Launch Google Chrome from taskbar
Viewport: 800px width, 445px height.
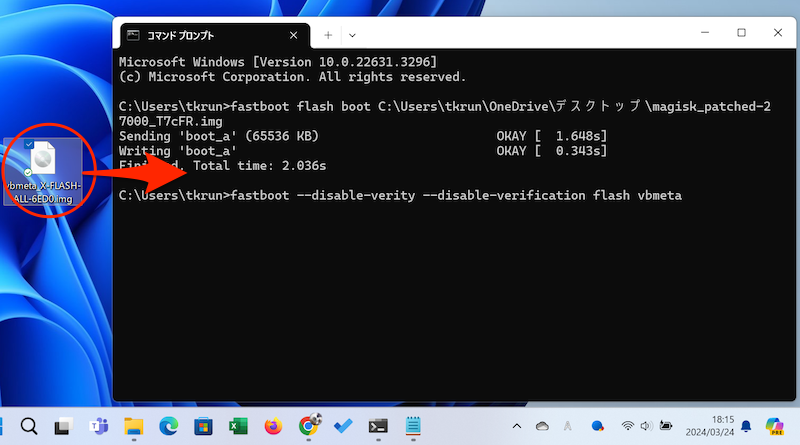[309, 427]
